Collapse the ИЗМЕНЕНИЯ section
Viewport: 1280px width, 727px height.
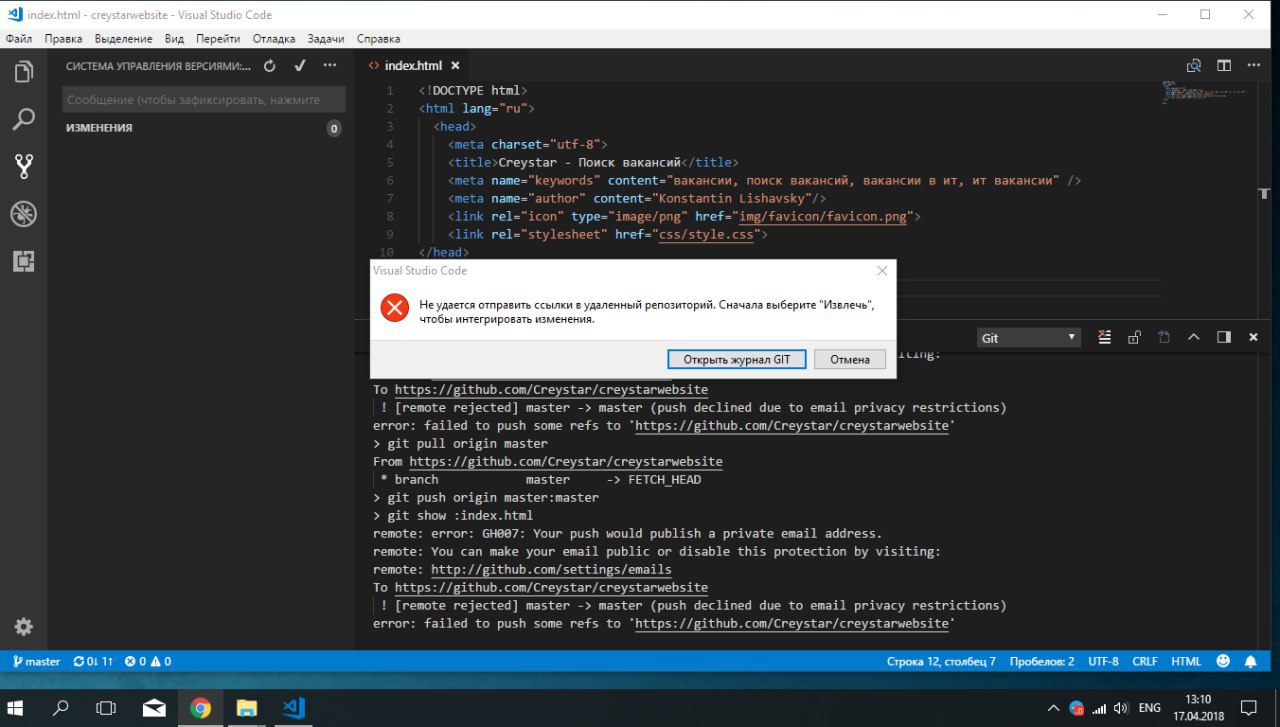pyautogui.click(x=99, y=128)
